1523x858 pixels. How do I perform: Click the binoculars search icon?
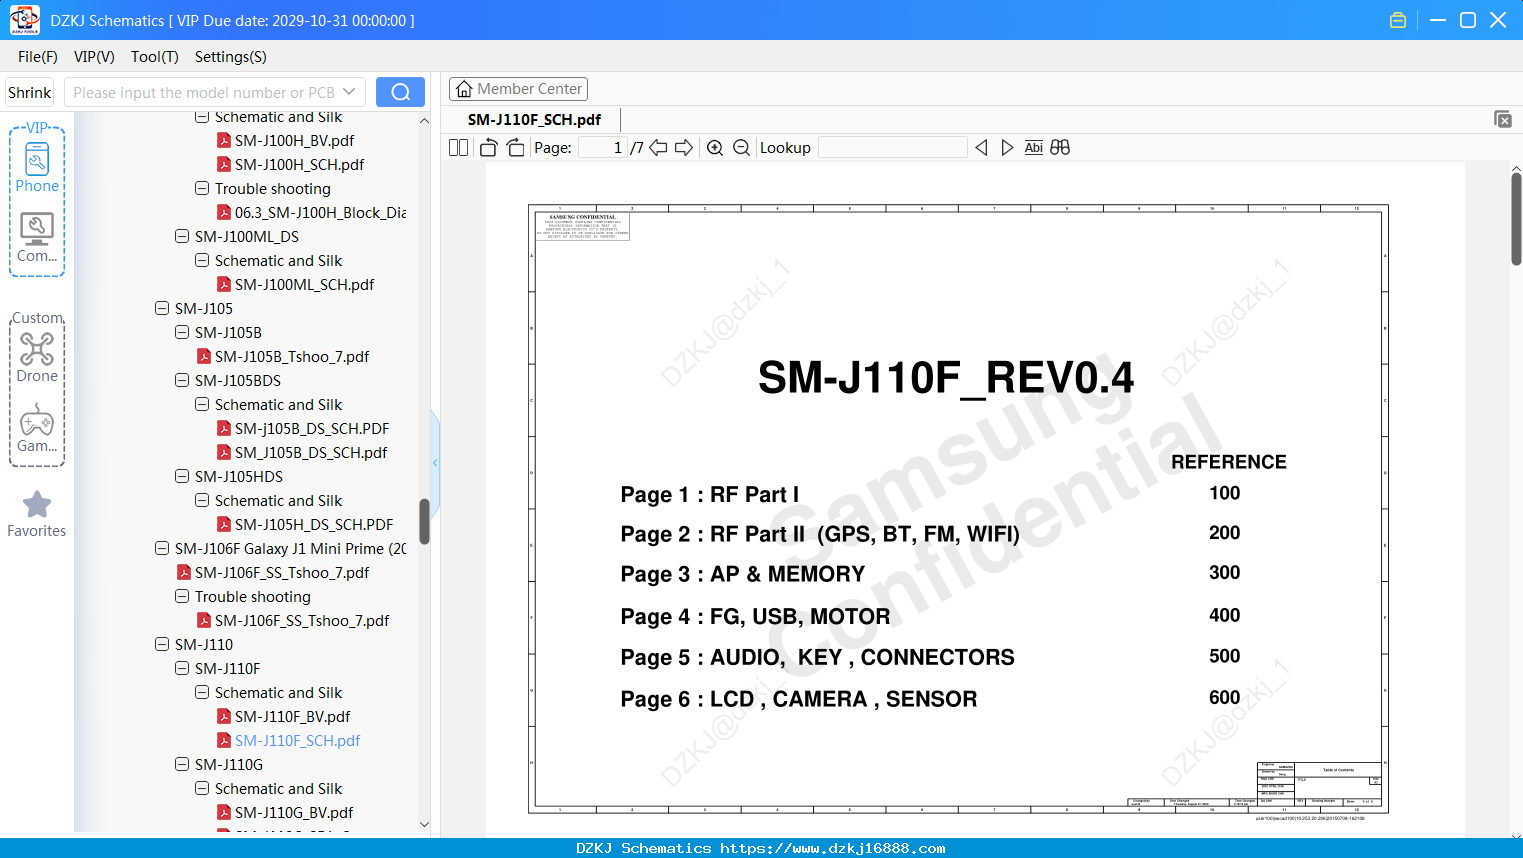(x=1060, y=148)
